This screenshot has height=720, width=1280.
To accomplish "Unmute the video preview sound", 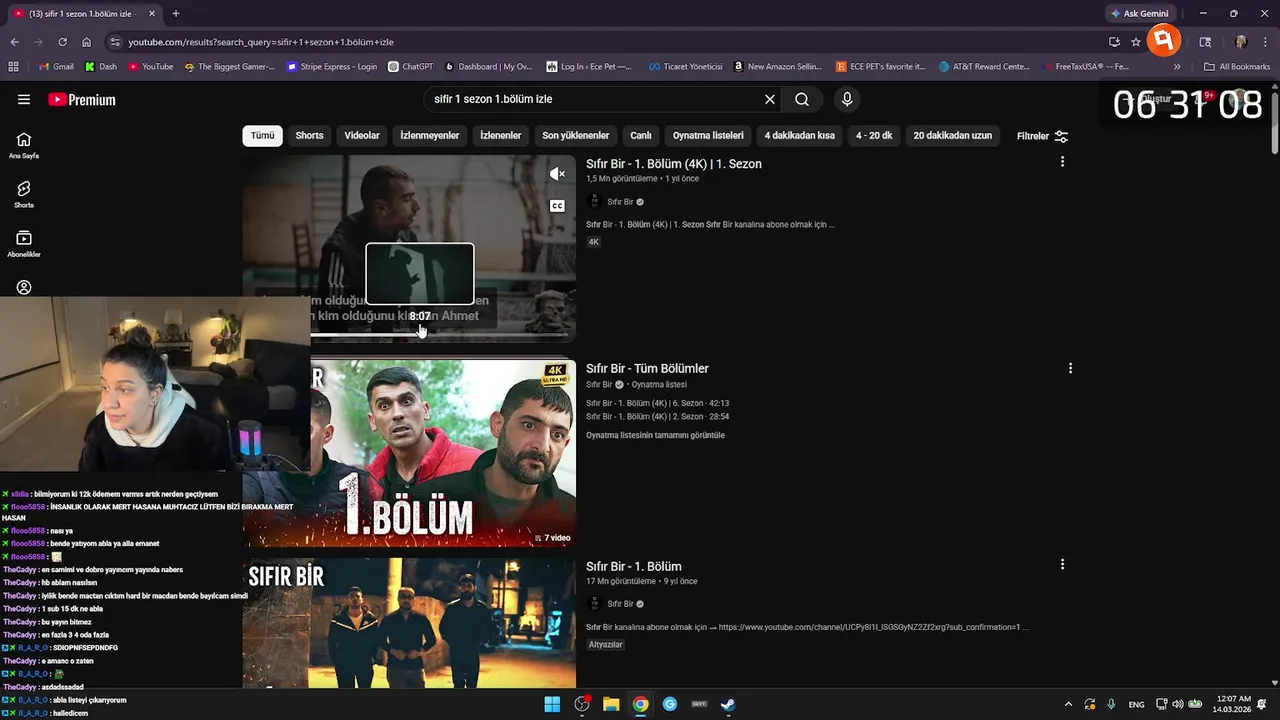I will (x=557, y=174).
